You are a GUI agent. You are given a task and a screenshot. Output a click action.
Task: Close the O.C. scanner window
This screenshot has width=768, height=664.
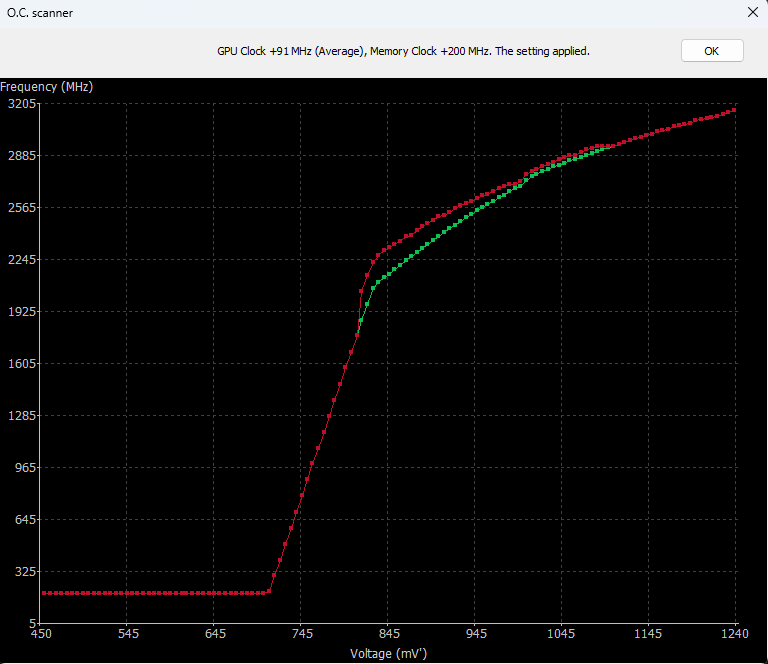753,13
